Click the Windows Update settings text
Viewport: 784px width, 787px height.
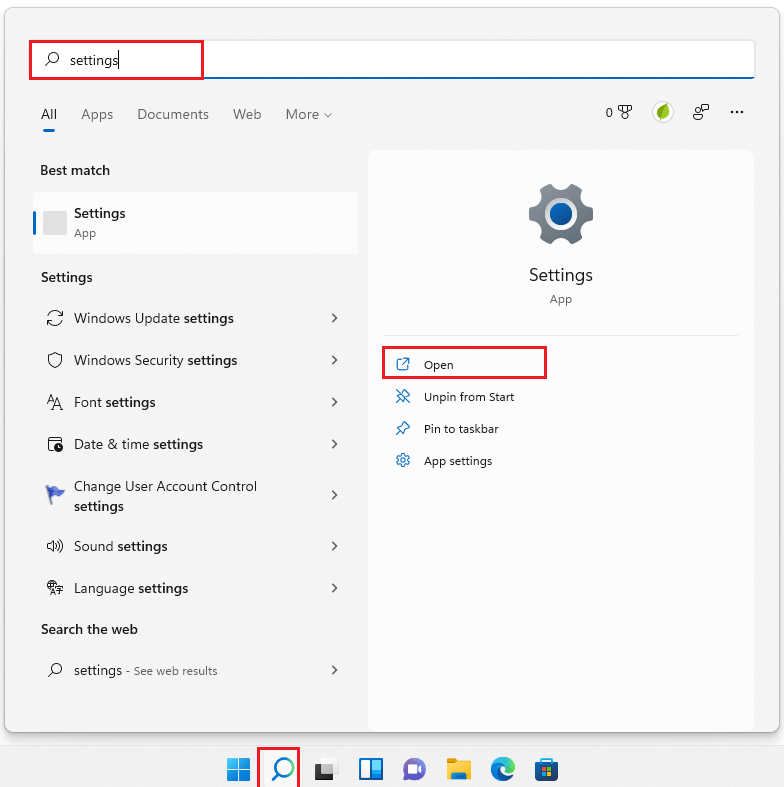click(154, 318)
